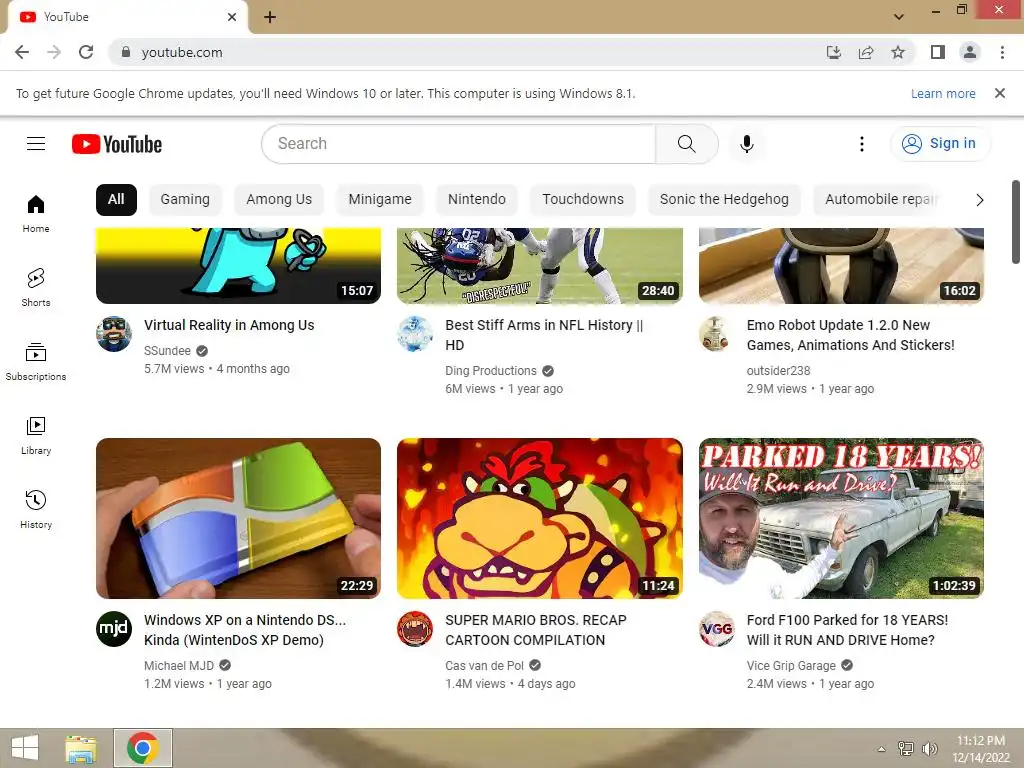Image resolution: width=1024 pixels, height=768 pixels.
Task: Open Shorts in sidebar
Action: 36,288
